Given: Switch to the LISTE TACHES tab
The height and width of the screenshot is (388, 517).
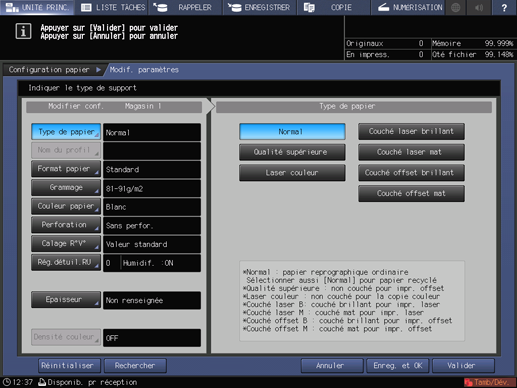Looking at the screenshot, I should (x=113, y=7).
